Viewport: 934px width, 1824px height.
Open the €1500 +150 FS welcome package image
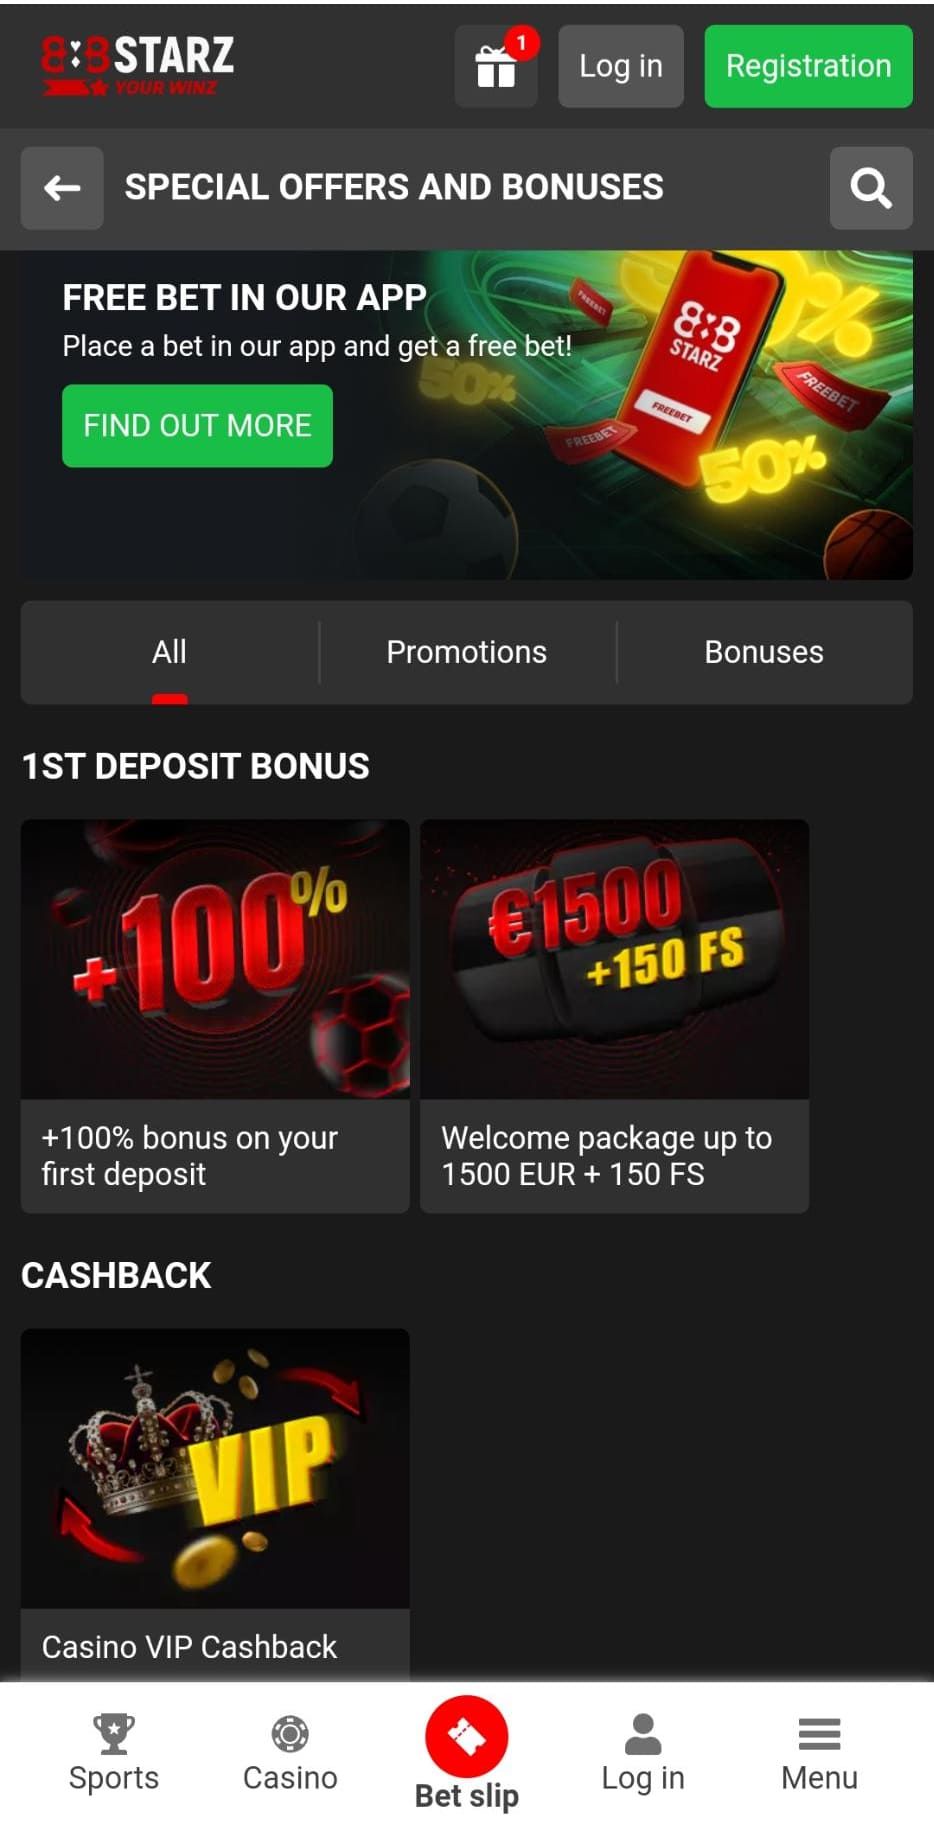pos(614,959)
